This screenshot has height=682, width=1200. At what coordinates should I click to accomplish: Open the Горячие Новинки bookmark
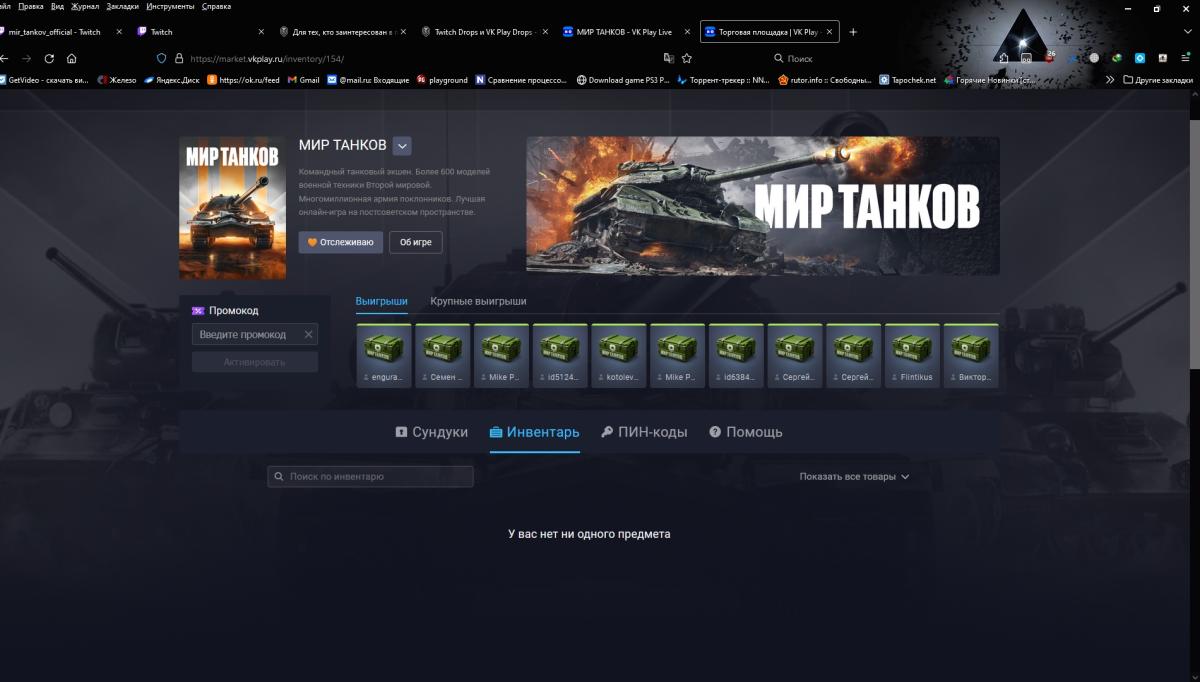pos(990,80)
